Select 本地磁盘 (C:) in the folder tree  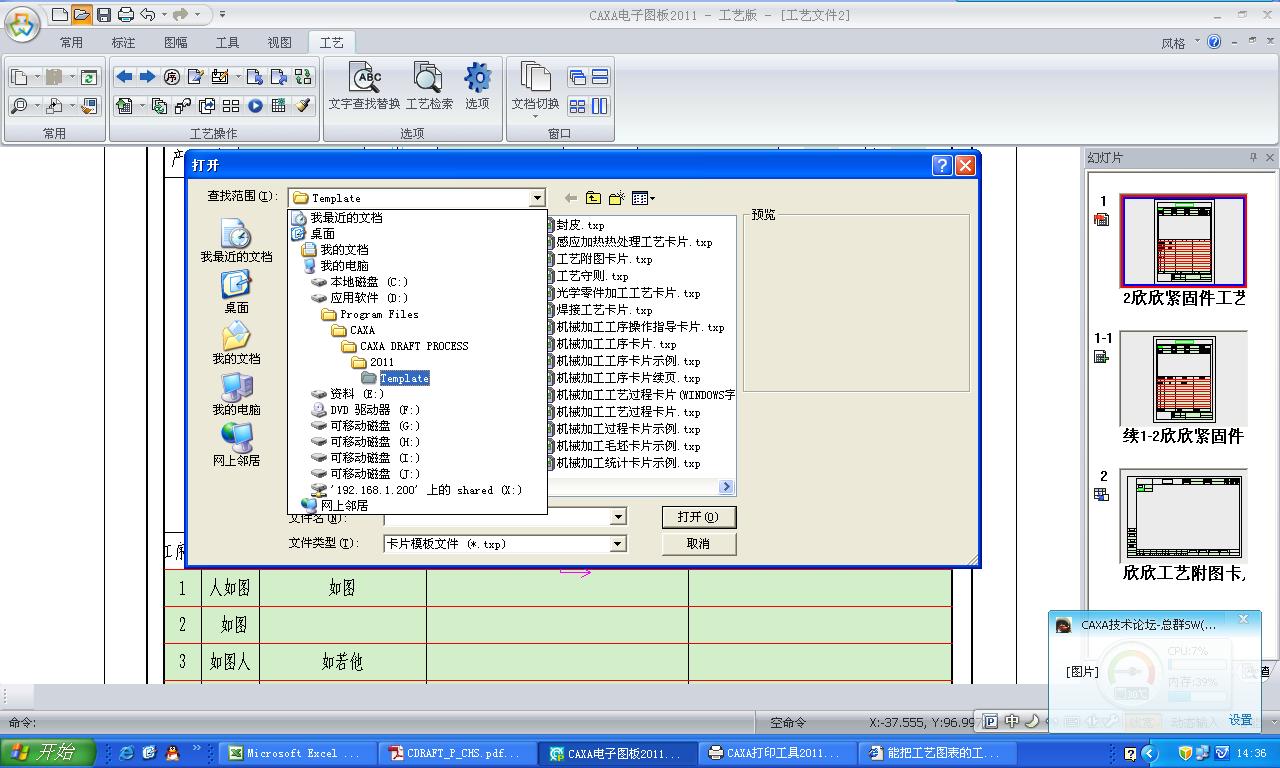point(368,282)
